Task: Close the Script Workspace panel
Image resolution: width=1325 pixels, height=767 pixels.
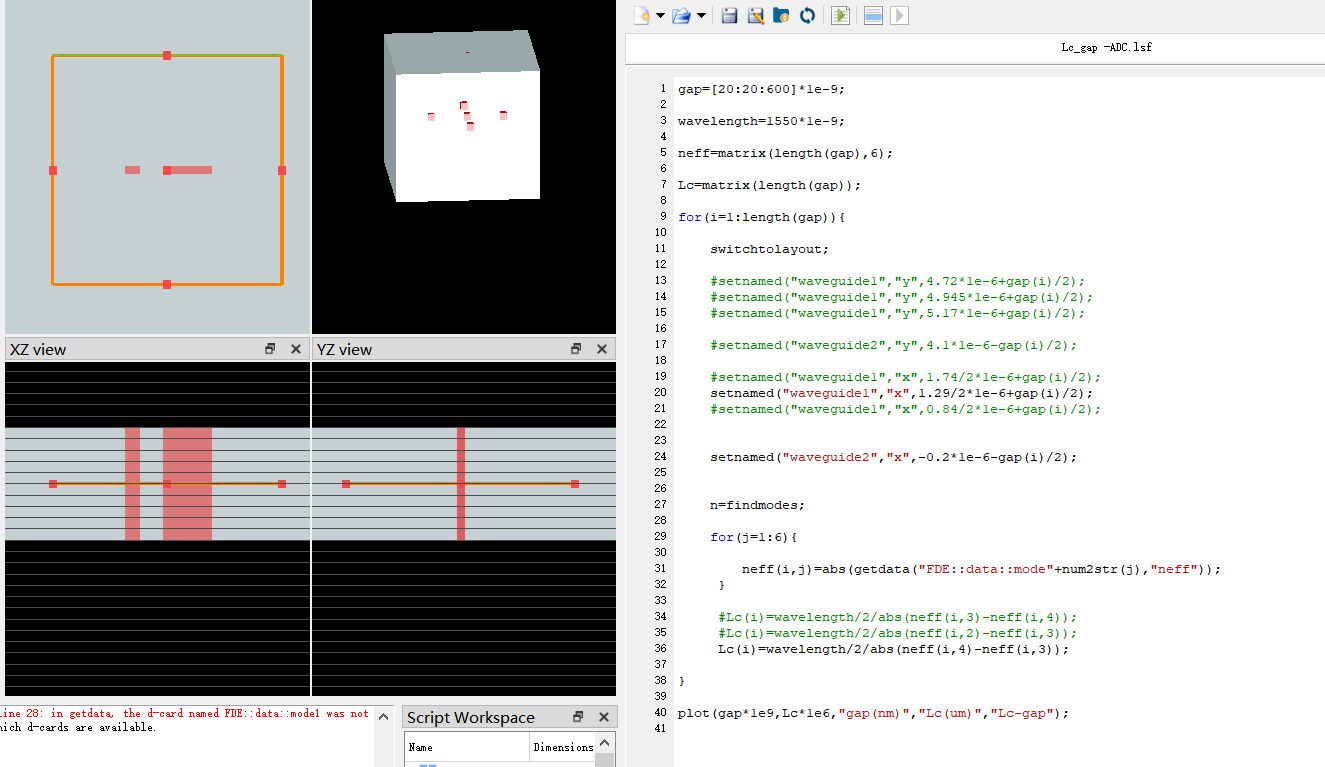Action: (604, 717)
